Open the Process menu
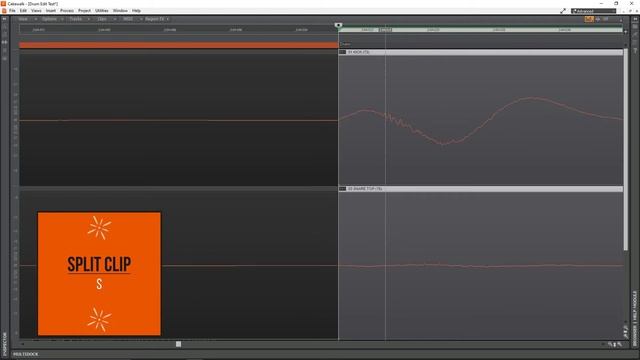This screenshot has height=360, width=640. coord(67,11)
